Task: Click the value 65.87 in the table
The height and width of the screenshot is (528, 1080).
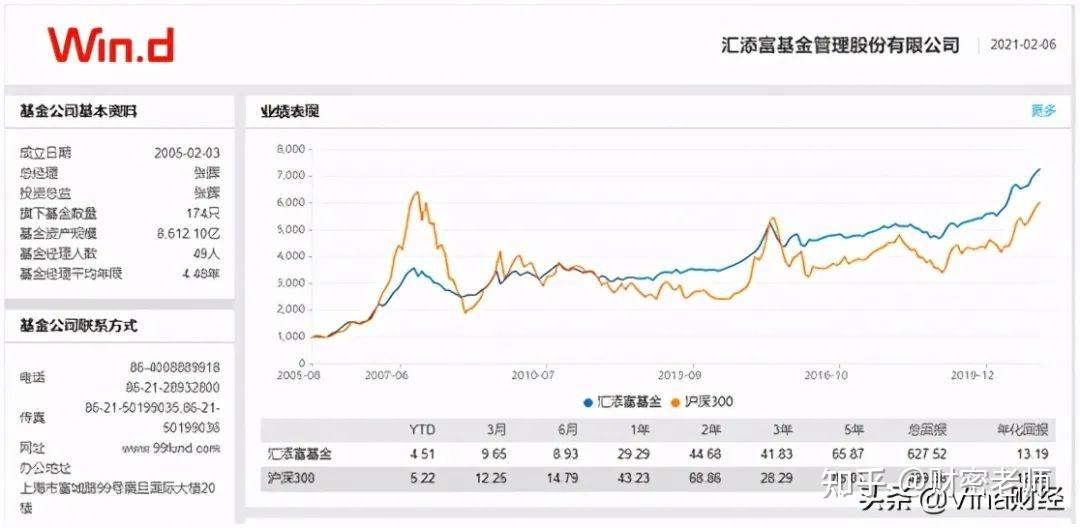Action: pyautogui.click(x=849, y=454)
